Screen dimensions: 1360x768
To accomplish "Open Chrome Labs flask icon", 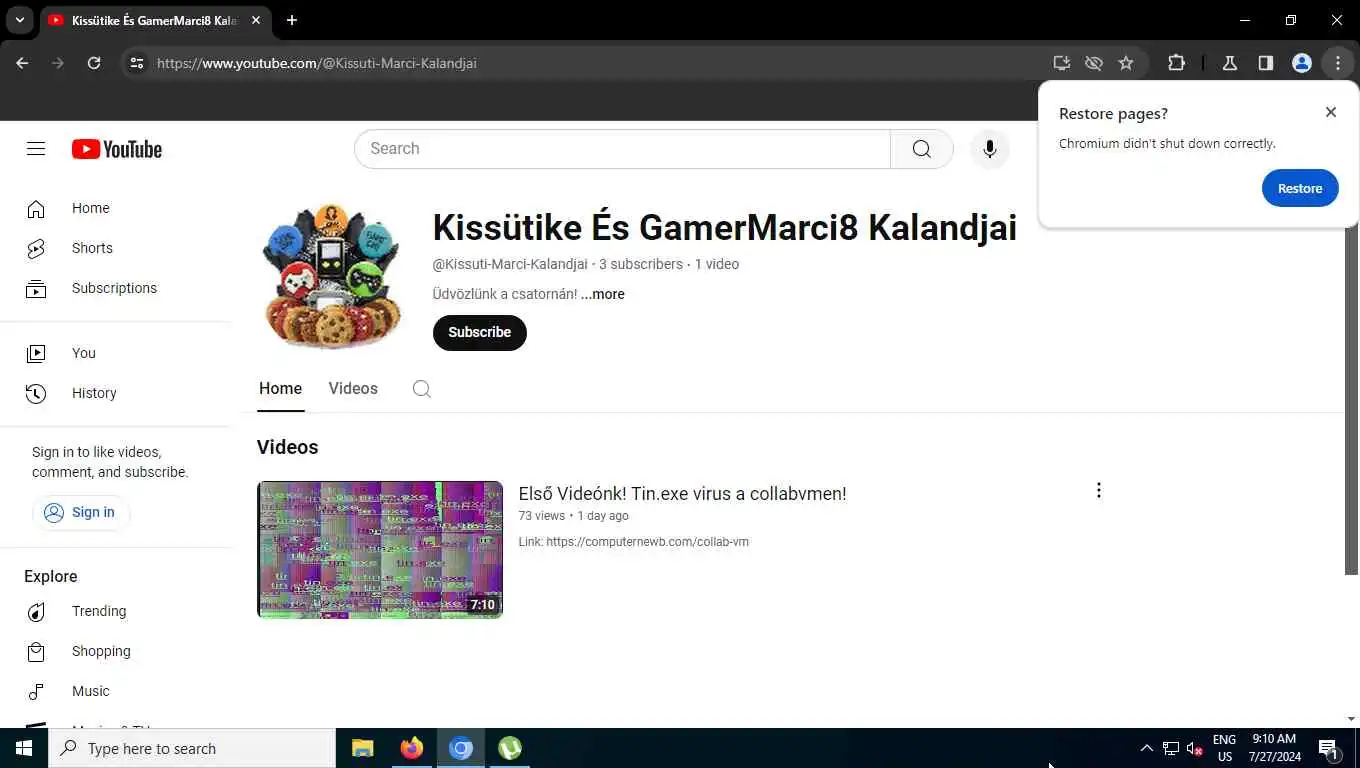I will coord(1230,63).
